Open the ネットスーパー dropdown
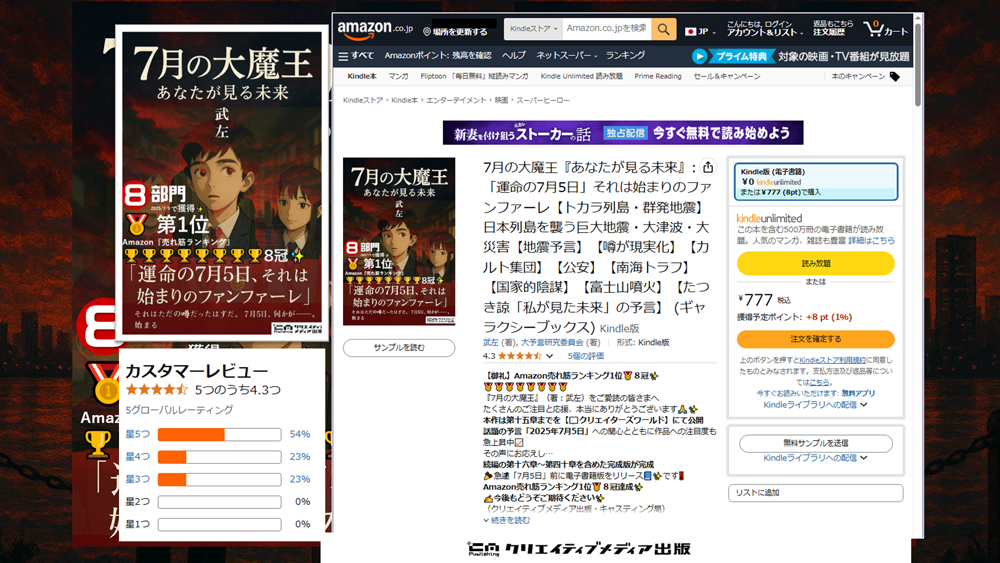Viewport: 1000px width, 563px height. (566, 55)
